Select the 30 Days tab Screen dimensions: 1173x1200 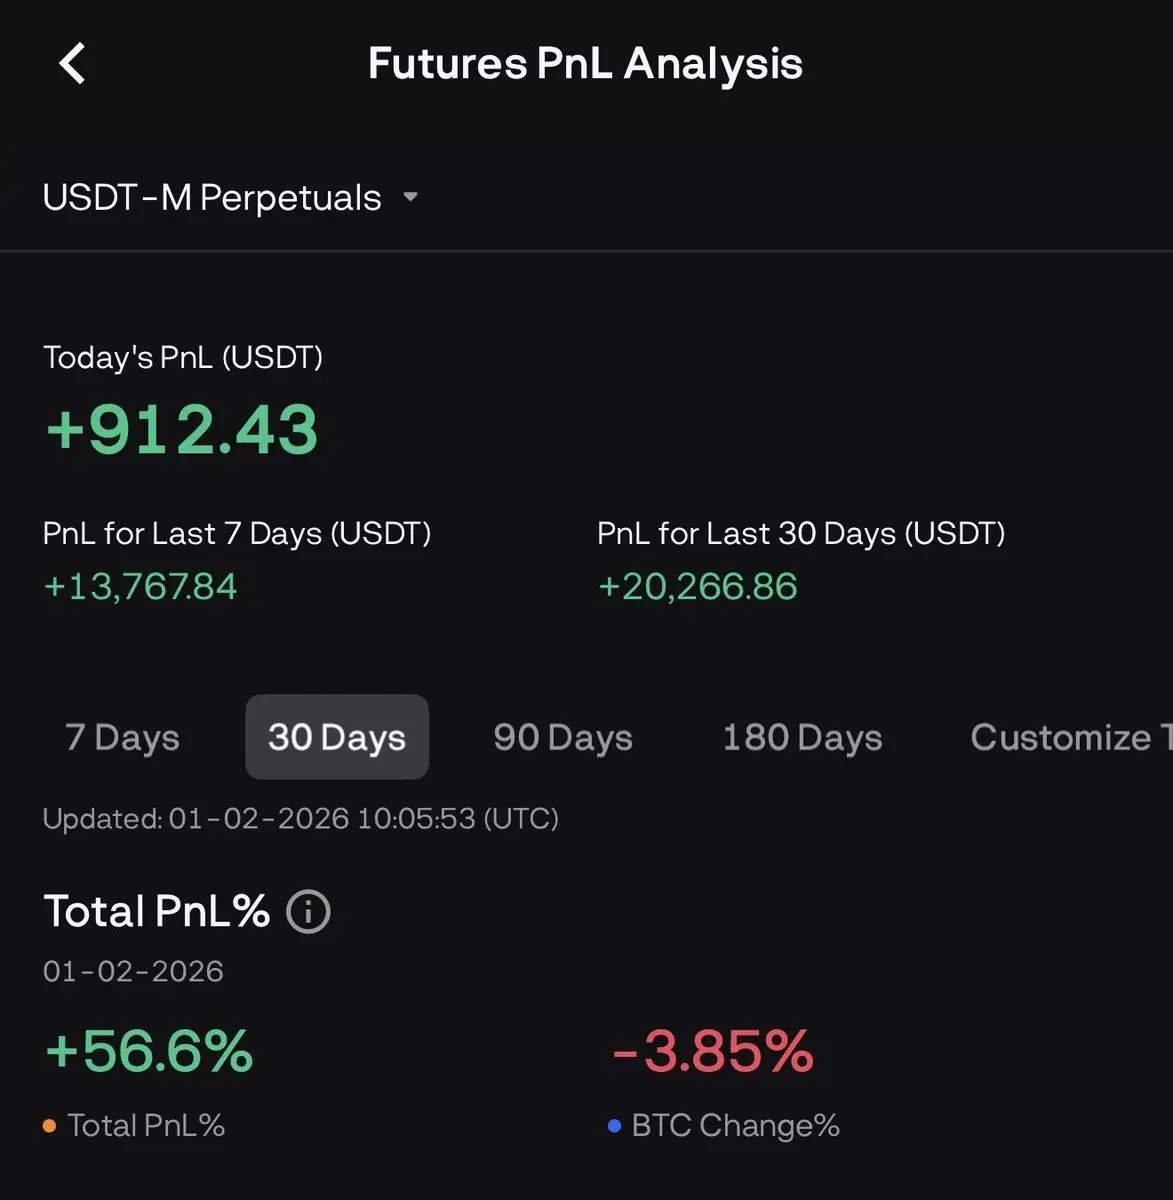pyautogui.click(x=337, y=738)
